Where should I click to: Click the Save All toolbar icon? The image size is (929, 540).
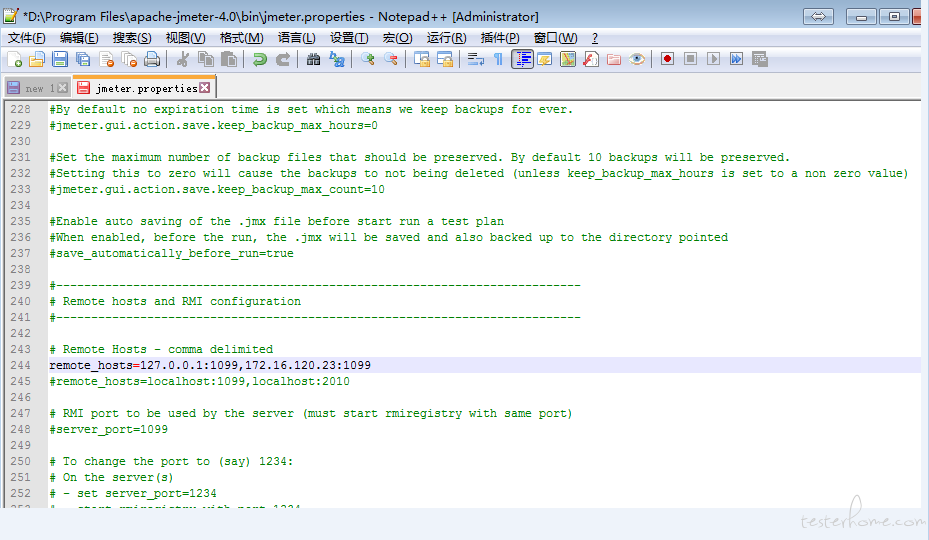[83, 60]
